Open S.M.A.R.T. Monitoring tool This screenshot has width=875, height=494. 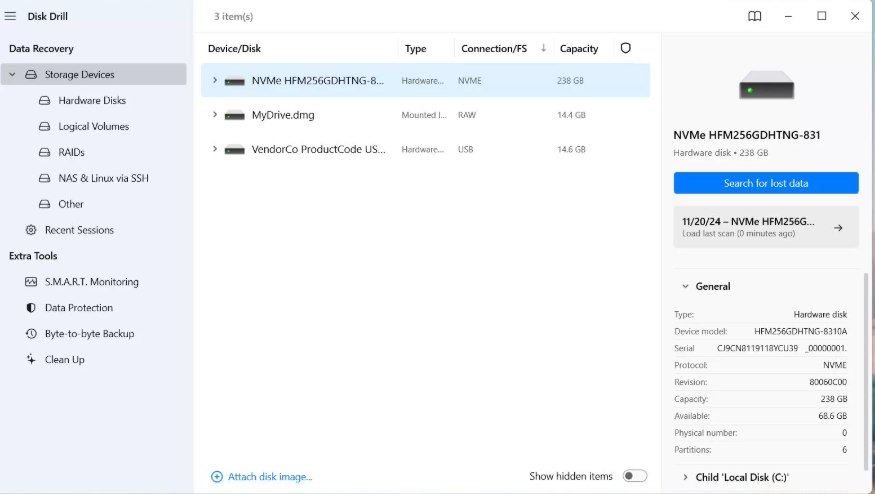pyautogui.click(x=91, y=282)
